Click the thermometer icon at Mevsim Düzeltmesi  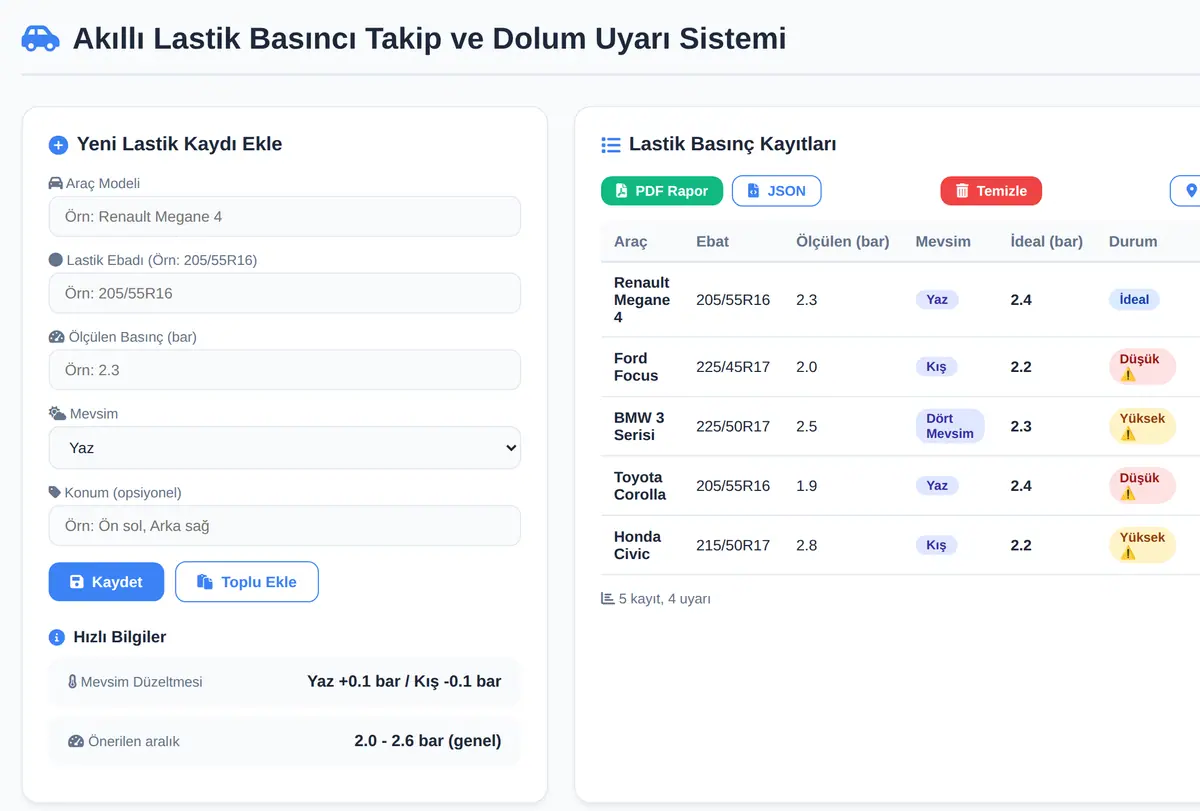[x=72, y=682]
